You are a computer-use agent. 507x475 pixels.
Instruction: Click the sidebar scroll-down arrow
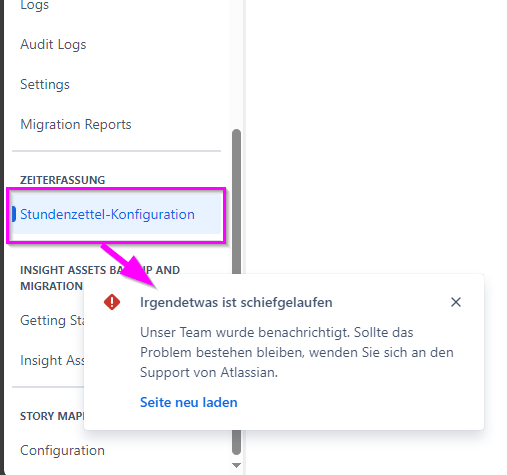[x=236, y=465]
